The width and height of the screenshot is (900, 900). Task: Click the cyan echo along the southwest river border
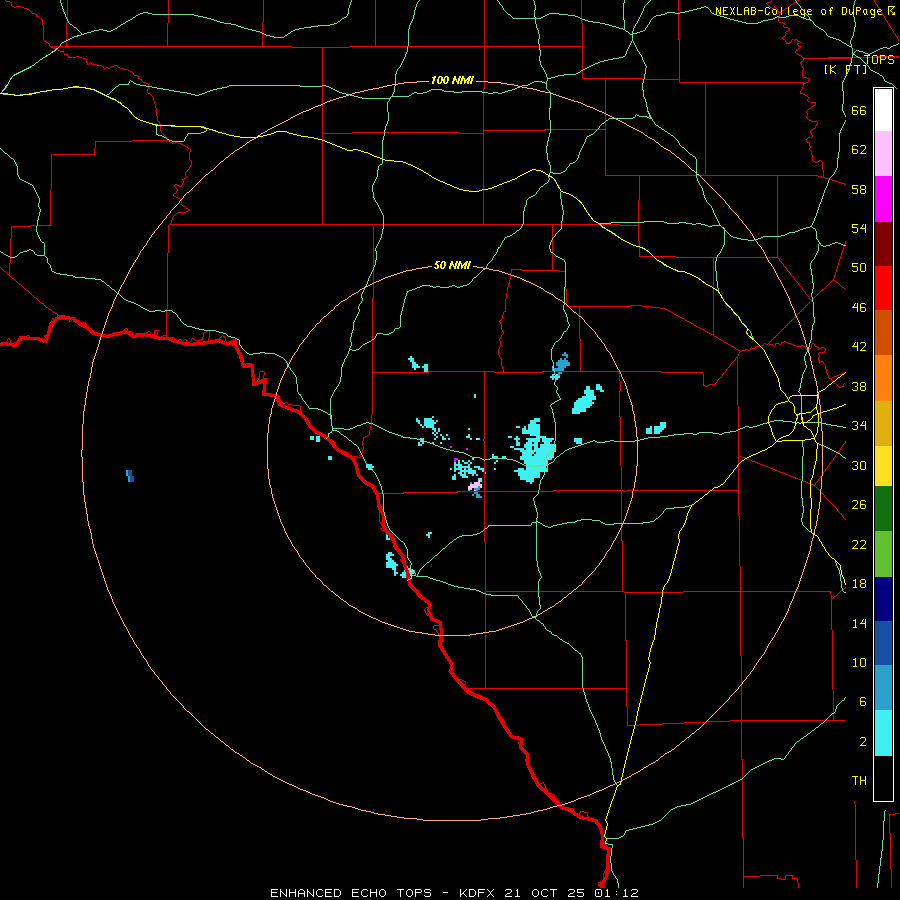(394, 564)
